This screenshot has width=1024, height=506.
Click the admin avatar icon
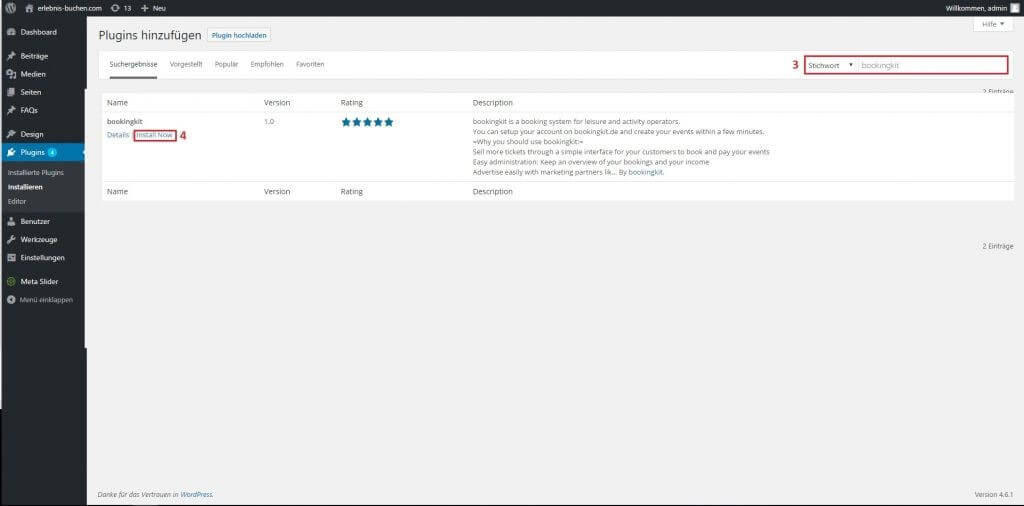1014,8
